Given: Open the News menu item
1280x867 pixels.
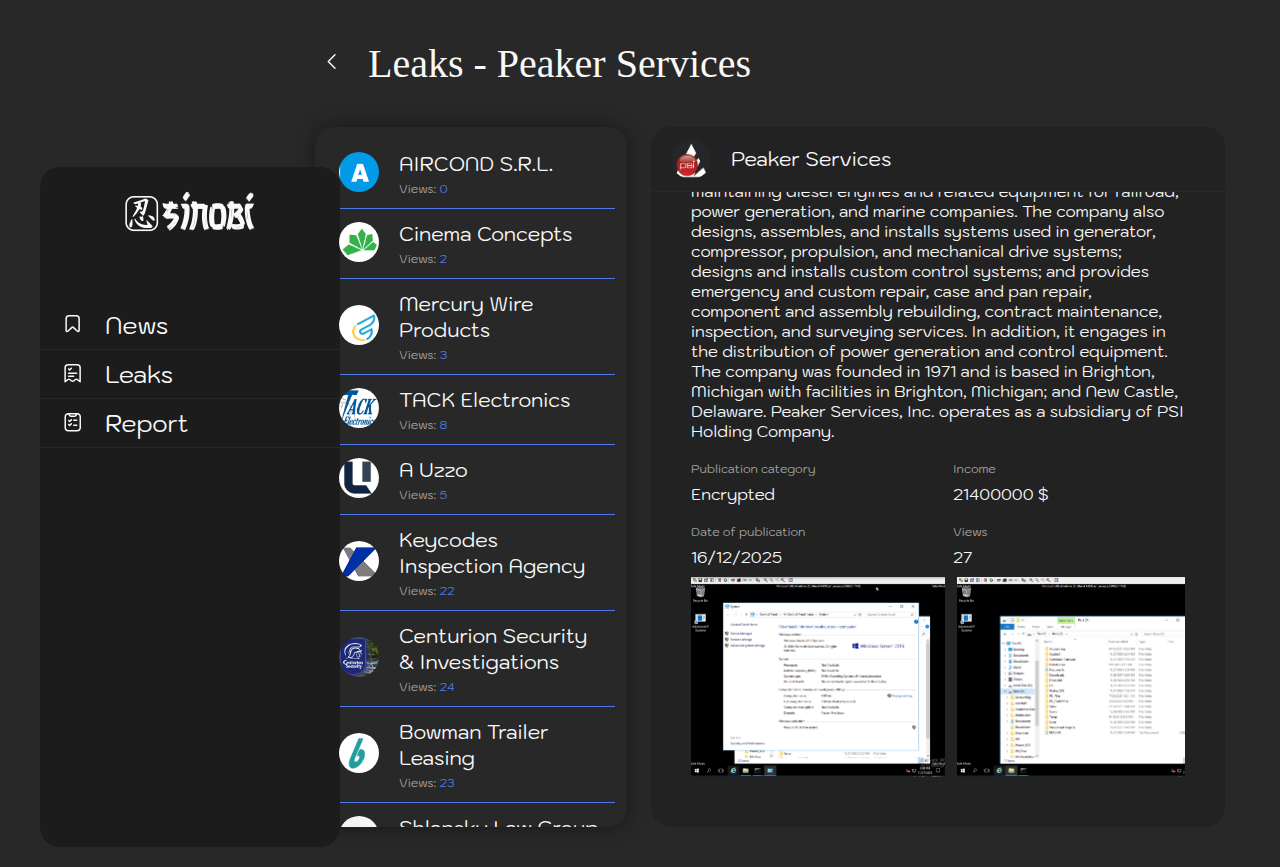Looking at the screenshot, I should click(136, 326).
